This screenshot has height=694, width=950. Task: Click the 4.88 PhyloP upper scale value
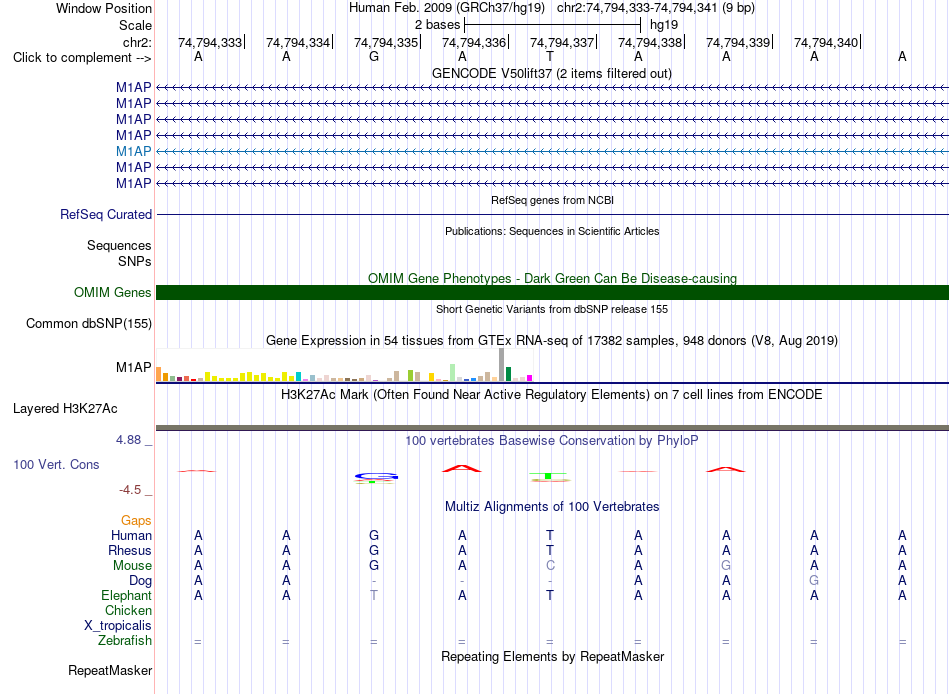128,440
